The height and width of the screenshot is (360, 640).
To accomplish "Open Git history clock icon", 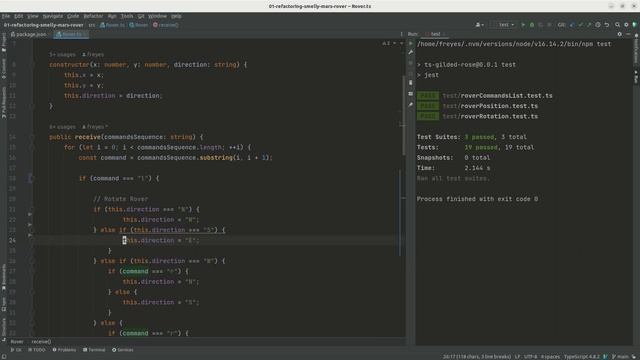I will tap(598, 25).
